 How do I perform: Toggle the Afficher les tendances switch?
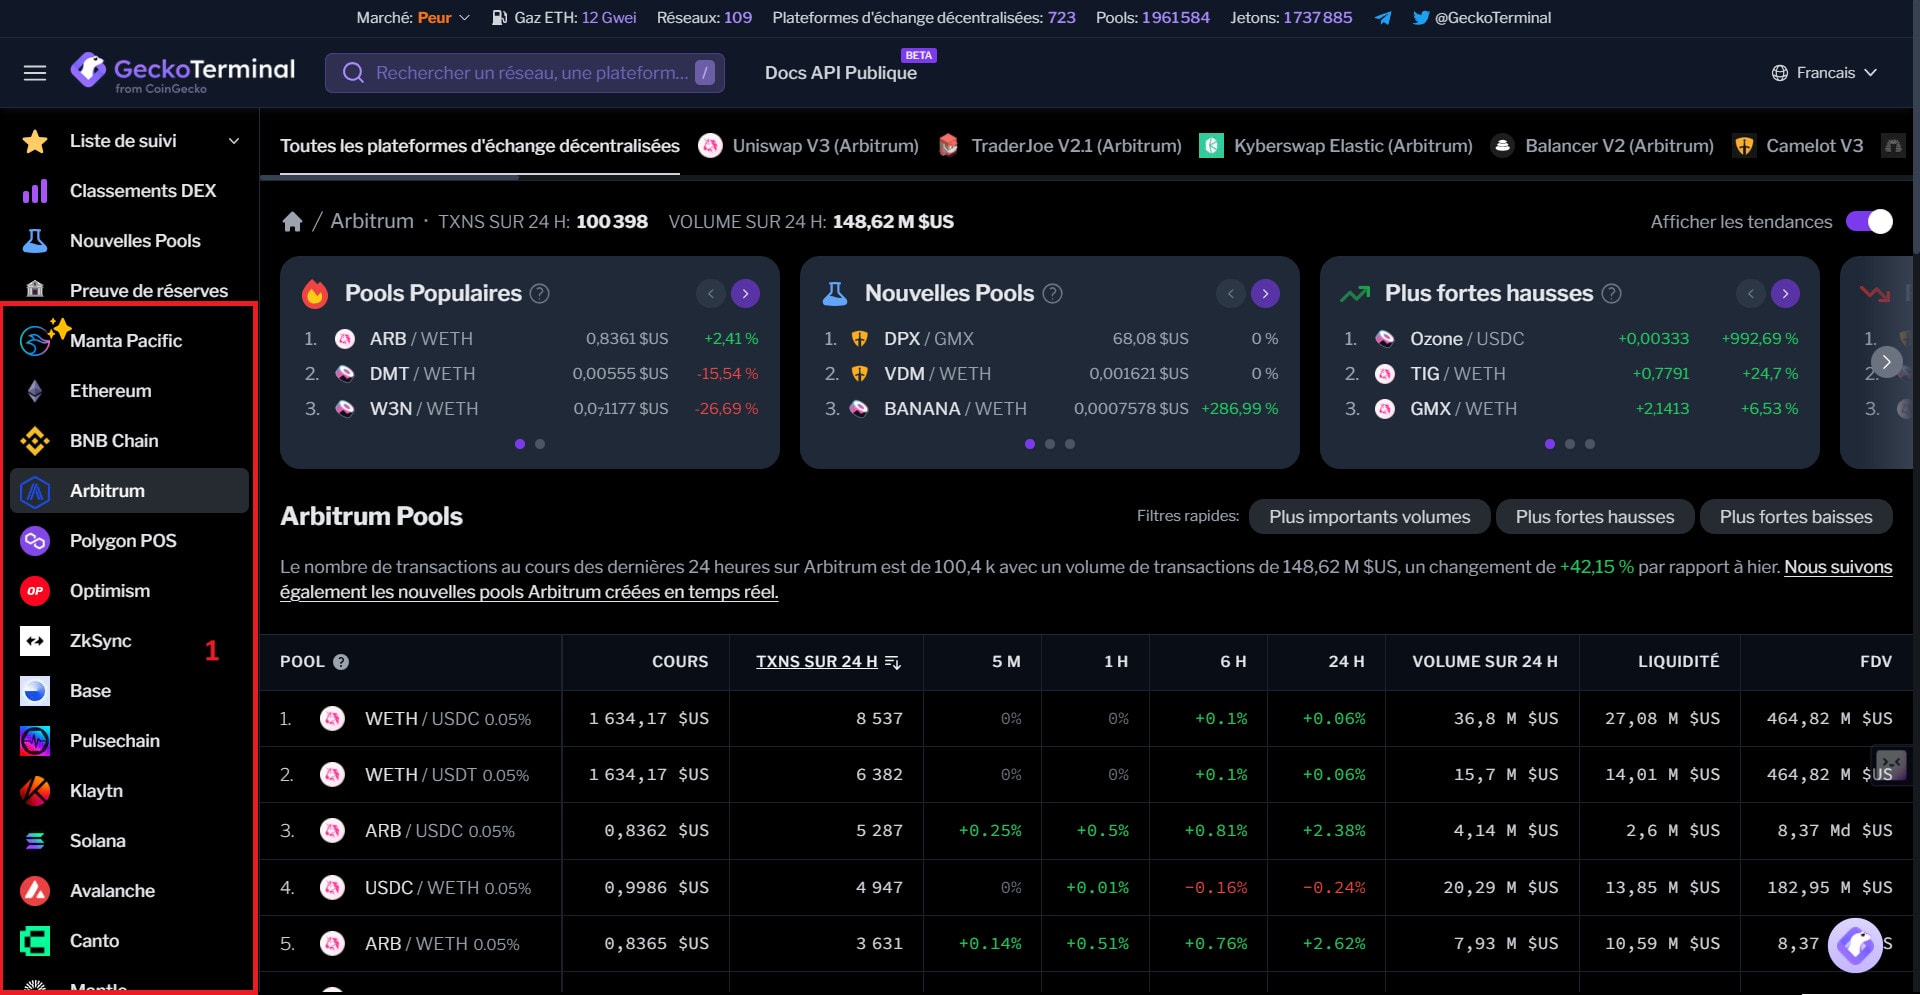(x=1868, y=222)
